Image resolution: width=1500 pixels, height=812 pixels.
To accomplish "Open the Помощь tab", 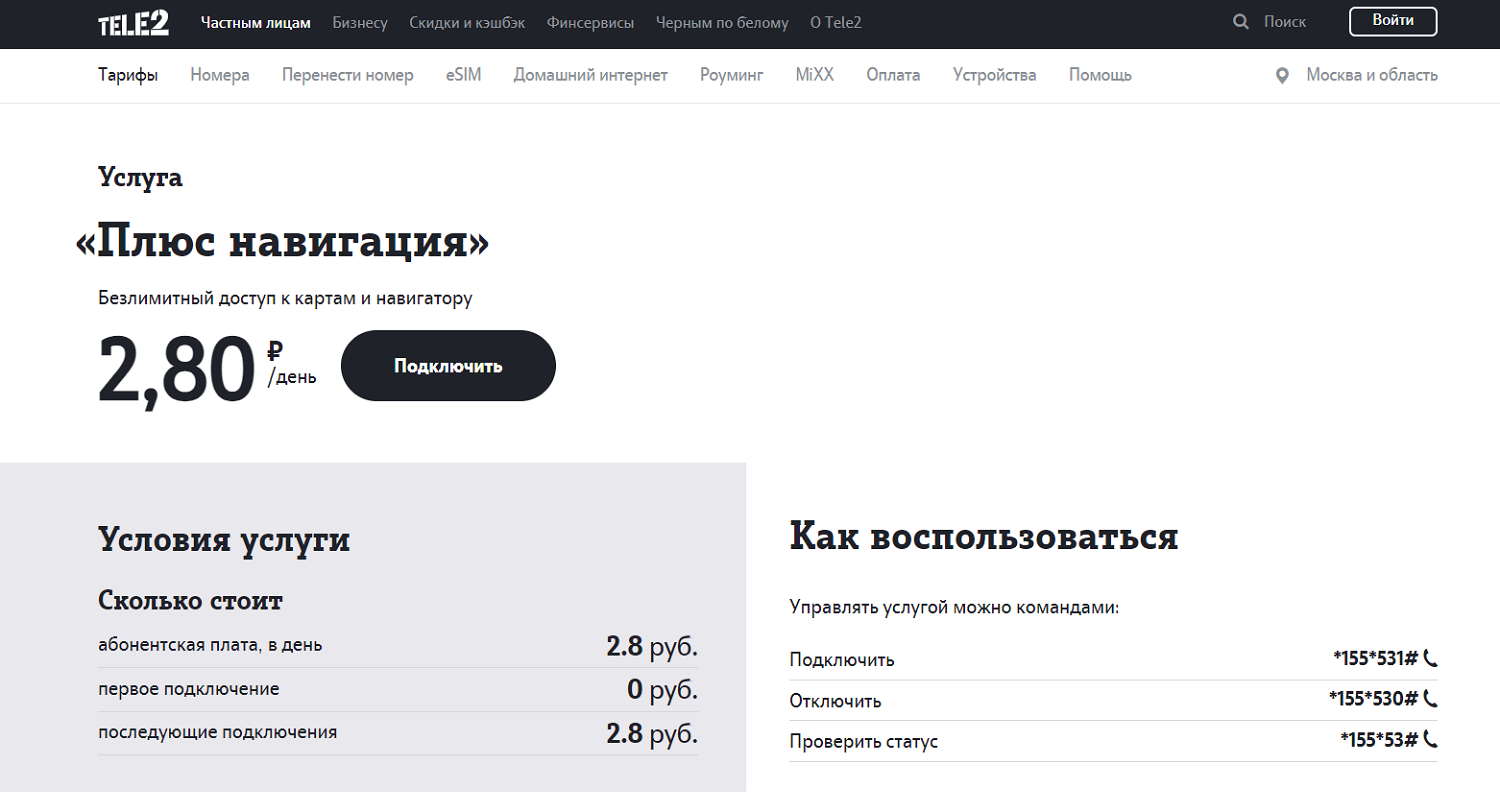I will point(1100,75).
